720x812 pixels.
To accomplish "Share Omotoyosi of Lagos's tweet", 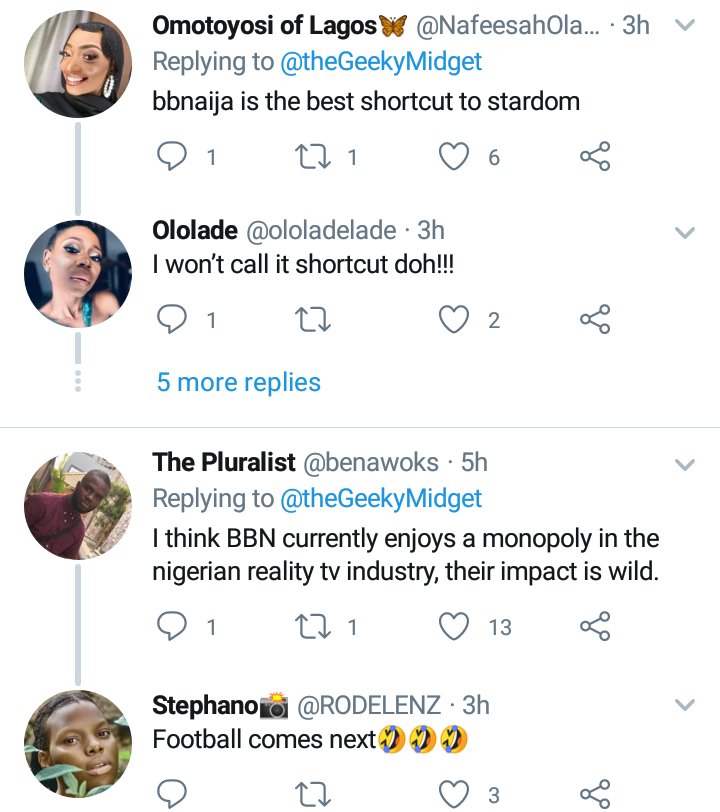I will click(595, 157).
